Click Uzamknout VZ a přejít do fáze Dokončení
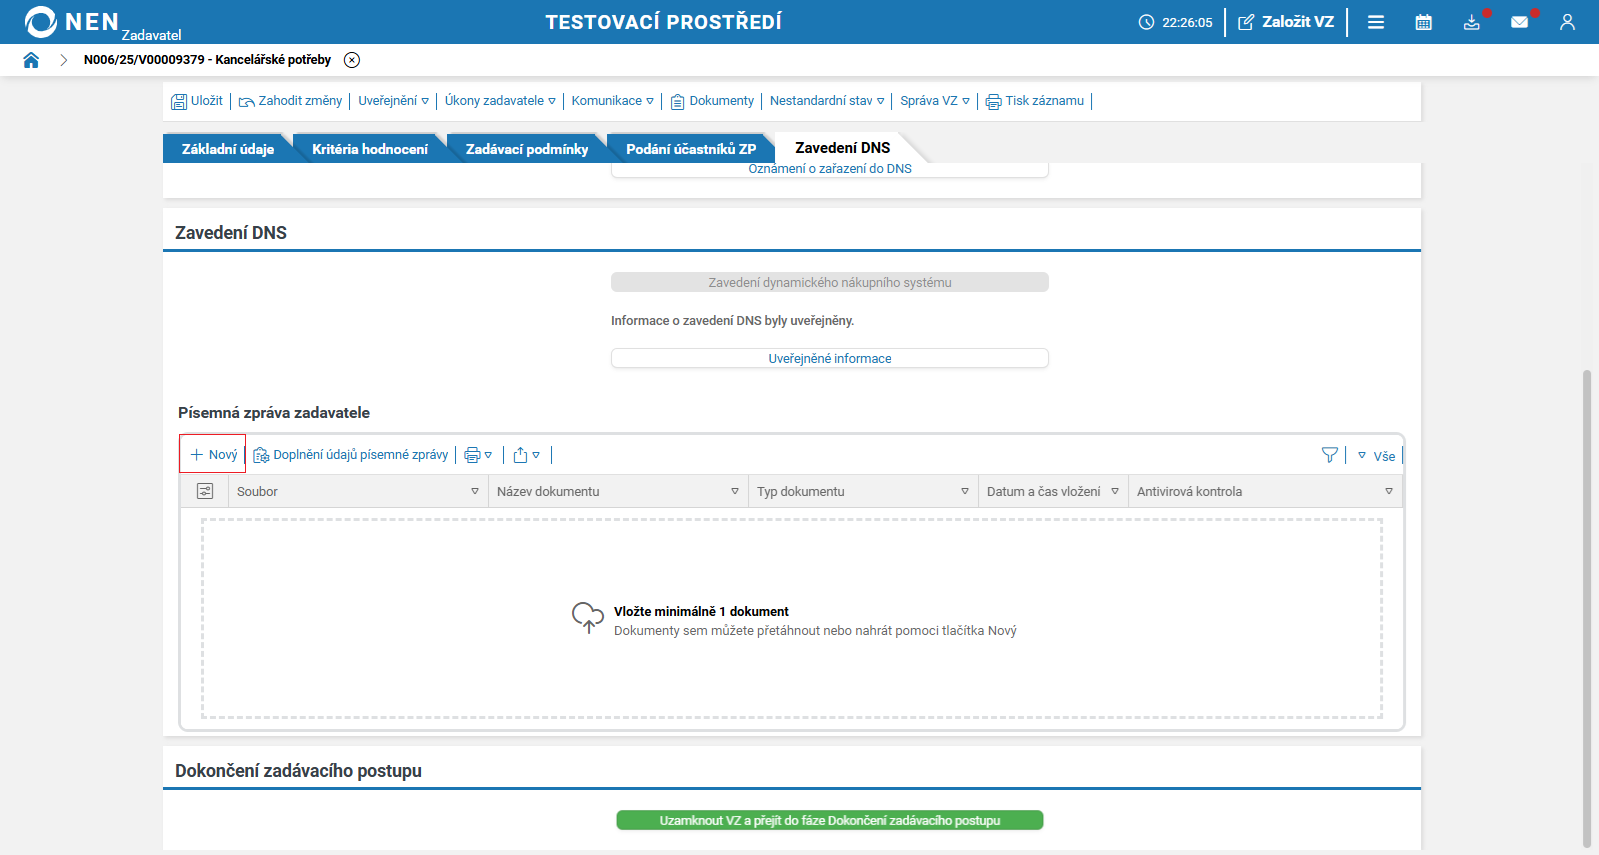Image resolution: width=1599 pixels, height=855 pixels. click(x=830, y=821)
